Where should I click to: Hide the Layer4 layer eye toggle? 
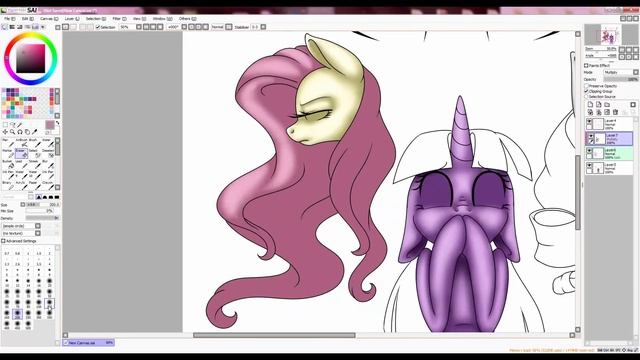[589, 122]
